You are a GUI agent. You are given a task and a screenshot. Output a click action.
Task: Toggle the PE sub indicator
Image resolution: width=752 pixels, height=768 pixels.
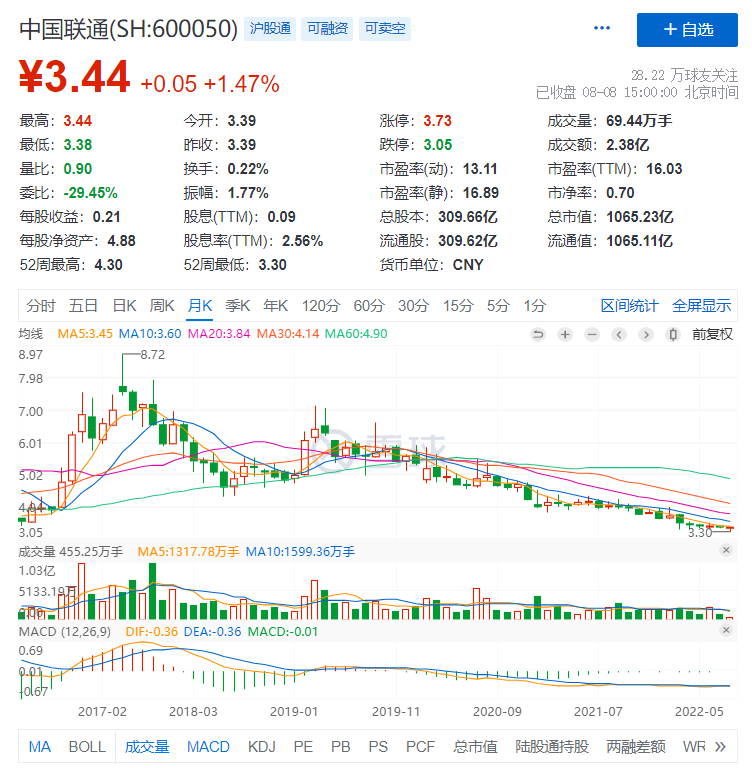(303, 746)
